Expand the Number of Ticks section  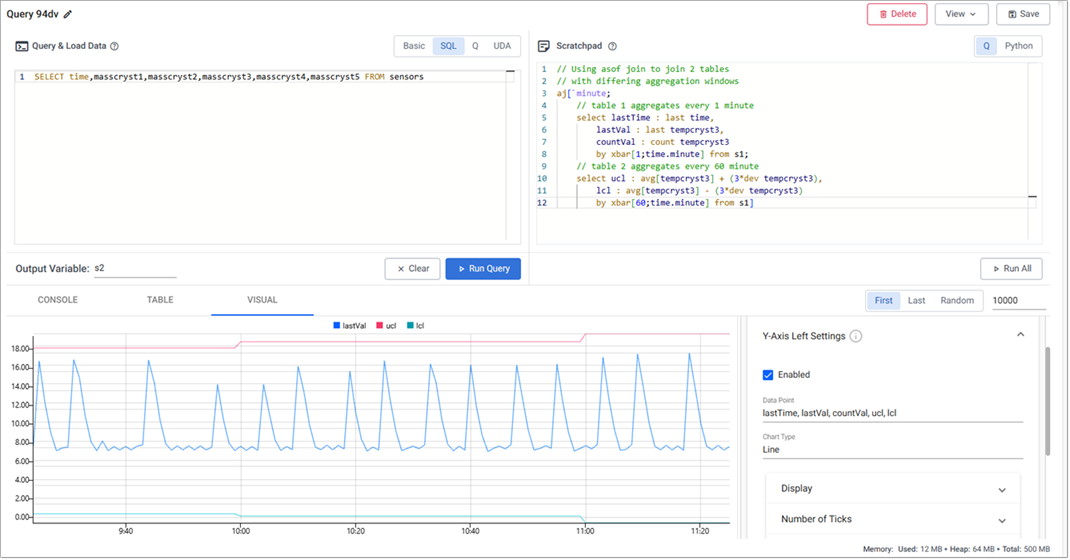coord(1001,520)
